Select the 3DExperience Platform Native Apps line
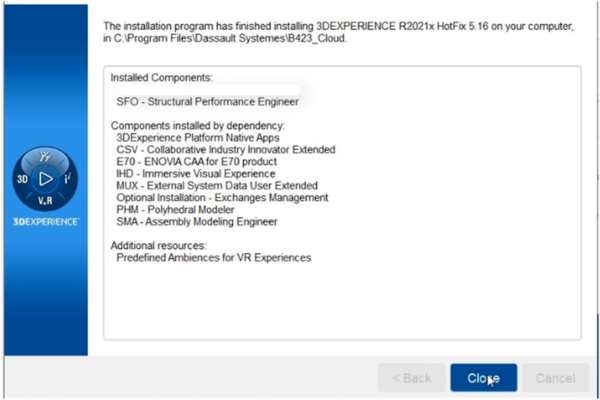 click(198, 137)
